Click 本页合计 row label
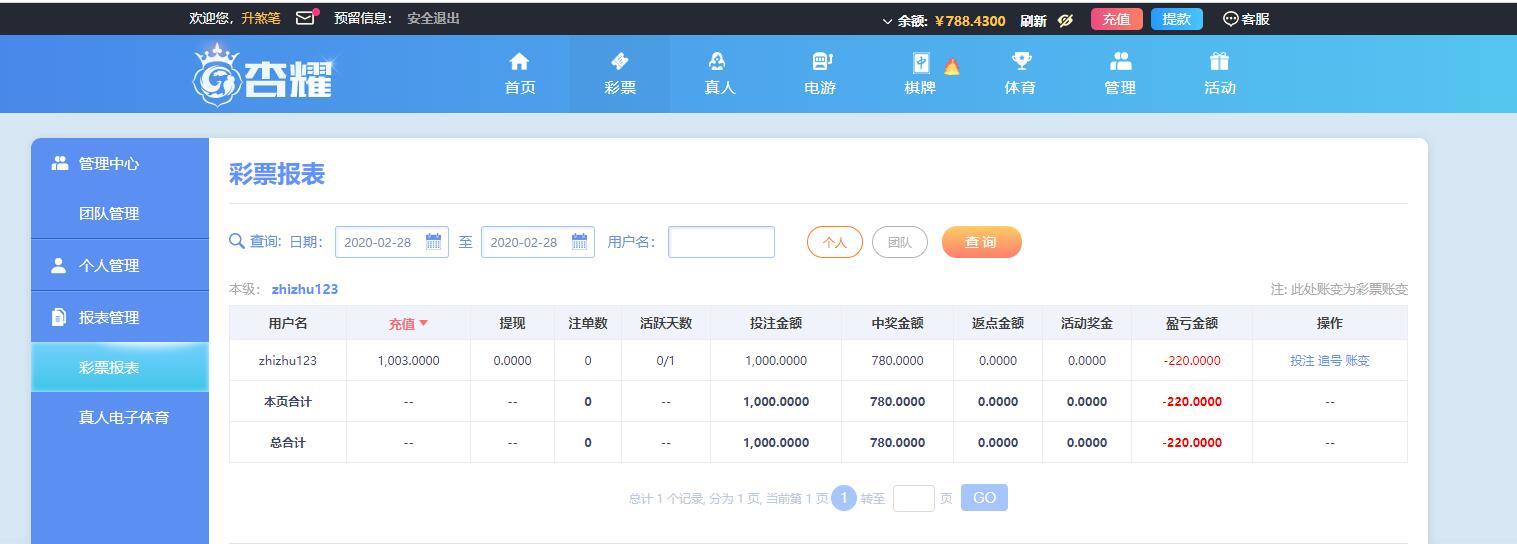The height and width of the screenshot is (544, 1517). pyautogui.click(x=288, y=401)
